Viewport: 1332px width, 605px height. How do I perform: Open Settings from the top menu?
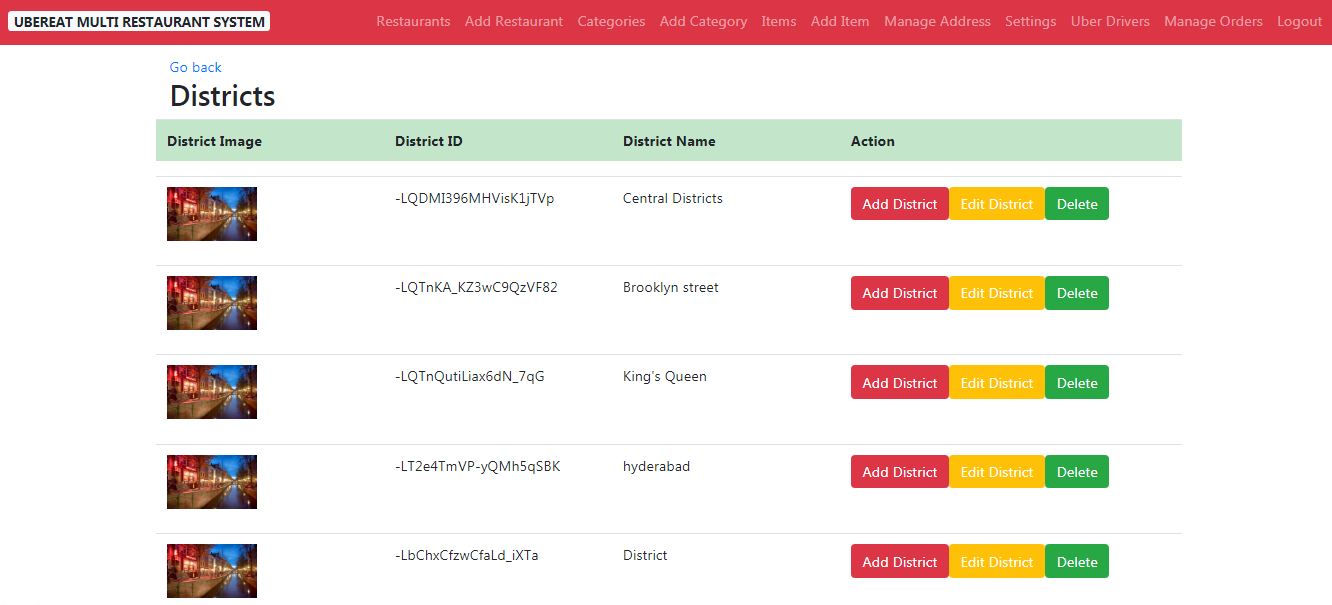tap(1030, 21)
